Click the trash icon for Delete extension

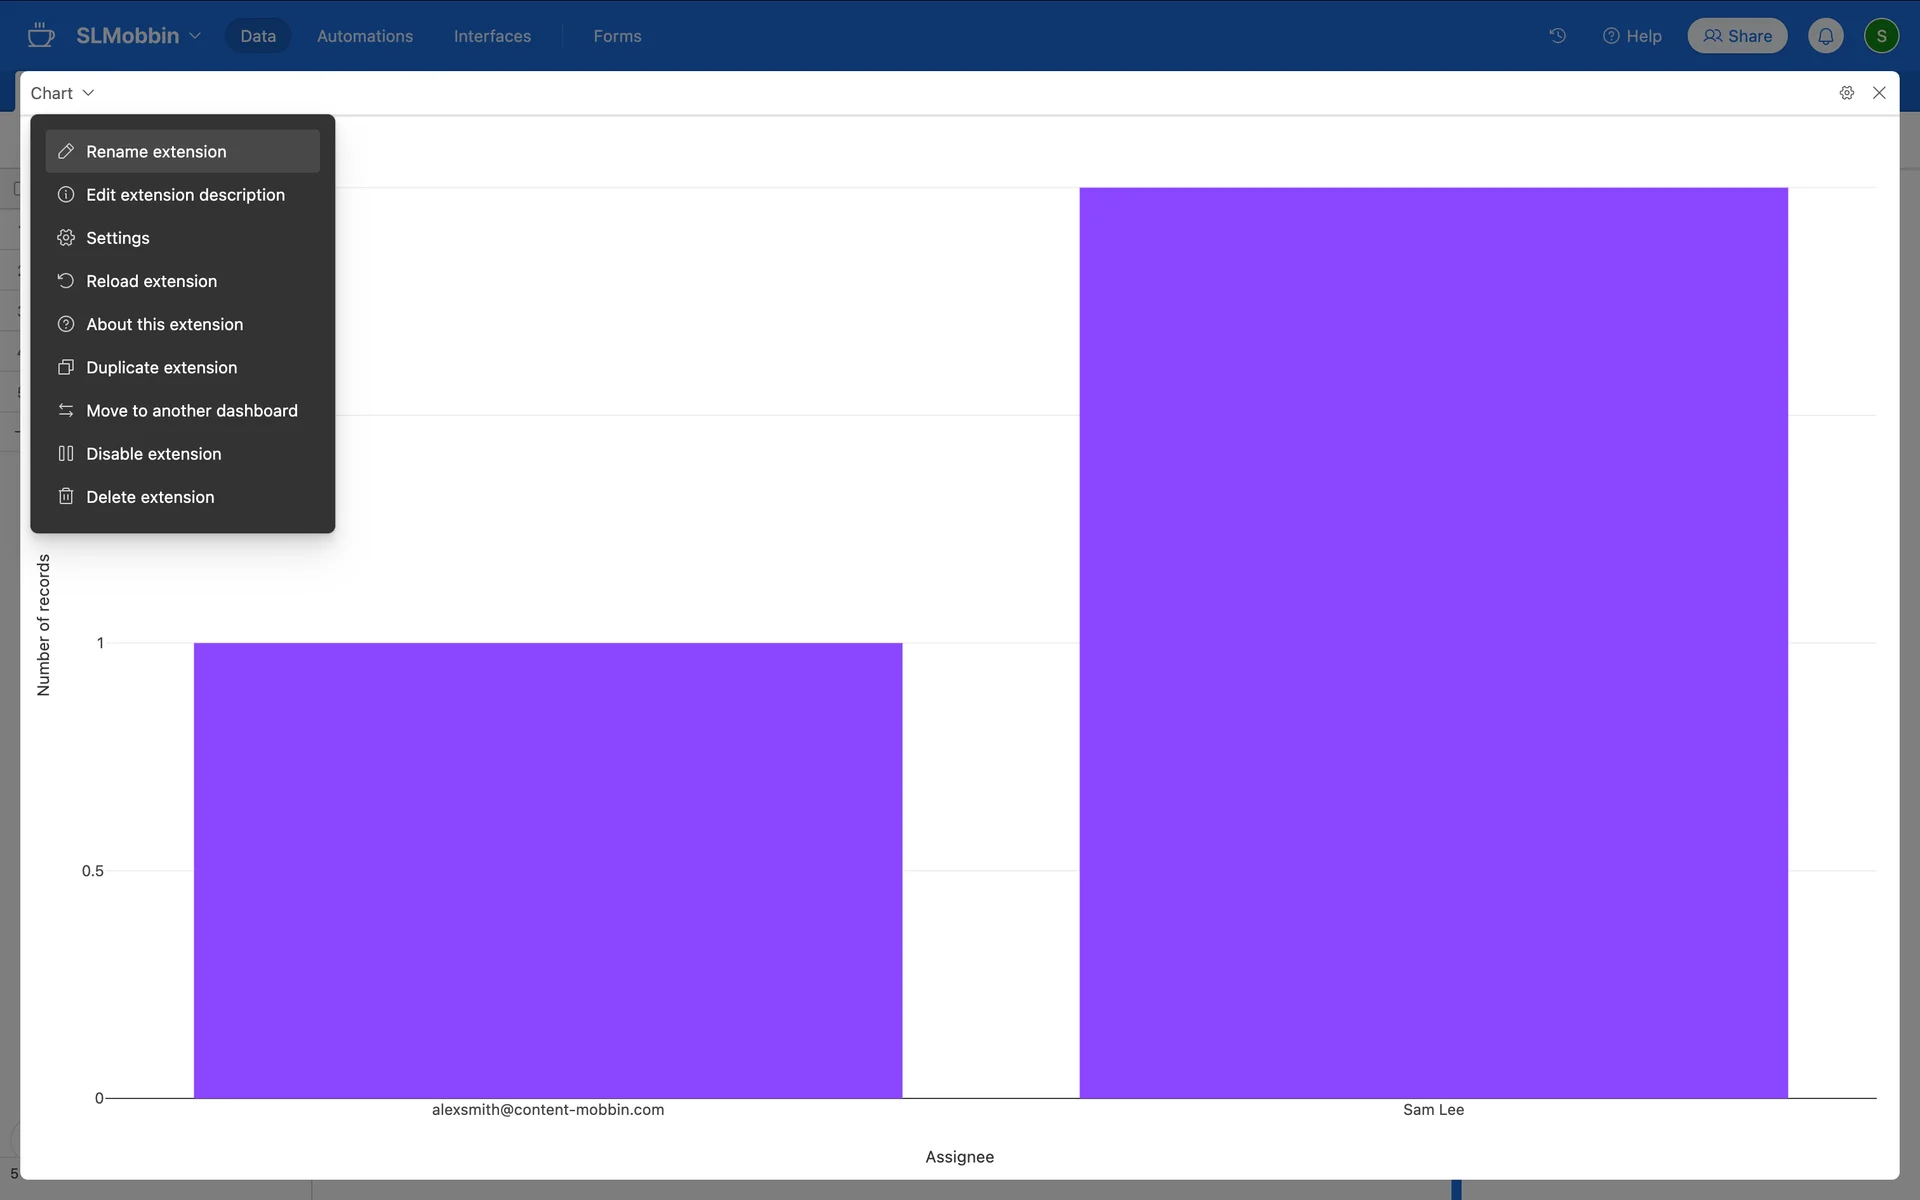point(66,497)
